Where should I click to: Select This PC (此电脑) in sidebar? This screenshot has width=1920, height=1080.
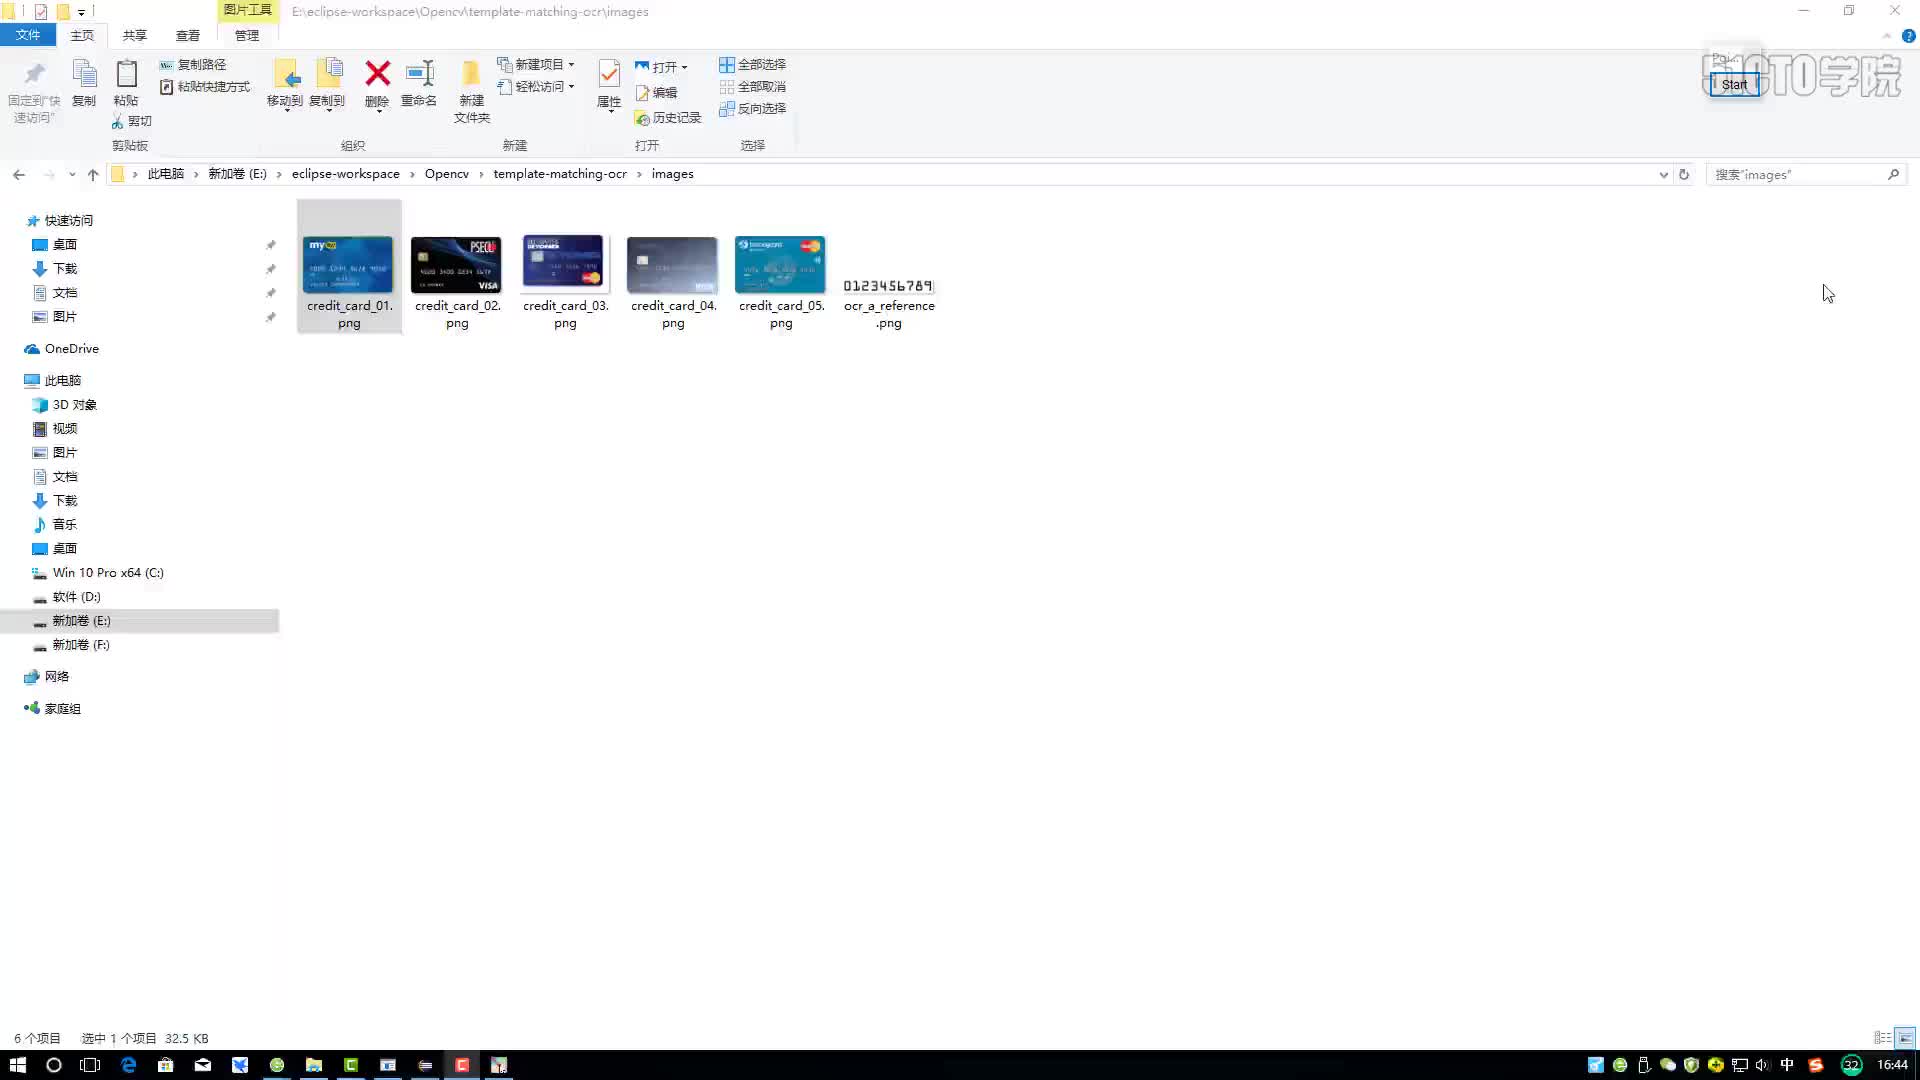[x=53, y=381]
